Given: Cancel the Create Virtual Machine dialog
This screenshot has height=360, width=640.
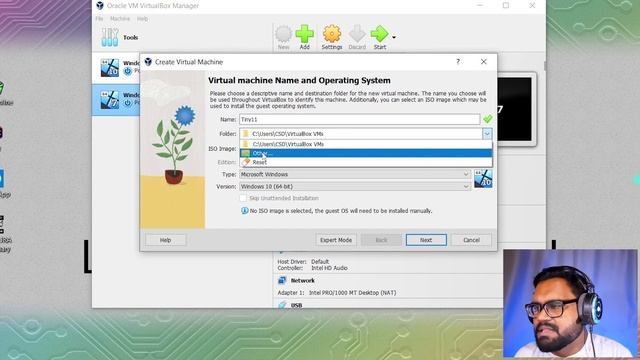Looking at the screenshot, I should pyautogui.click(x=471, y=240).
